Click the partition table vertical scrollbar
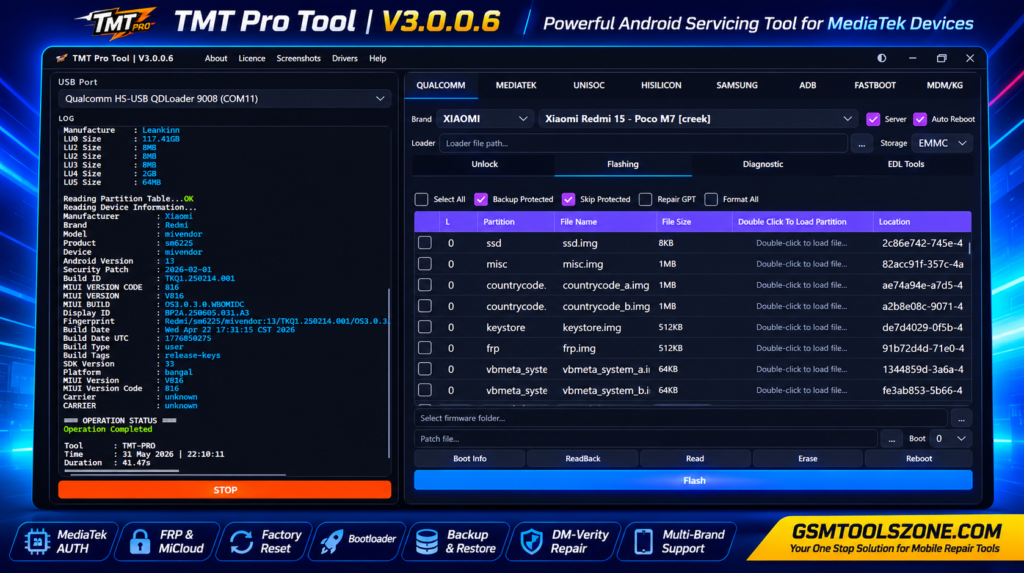 969,248
